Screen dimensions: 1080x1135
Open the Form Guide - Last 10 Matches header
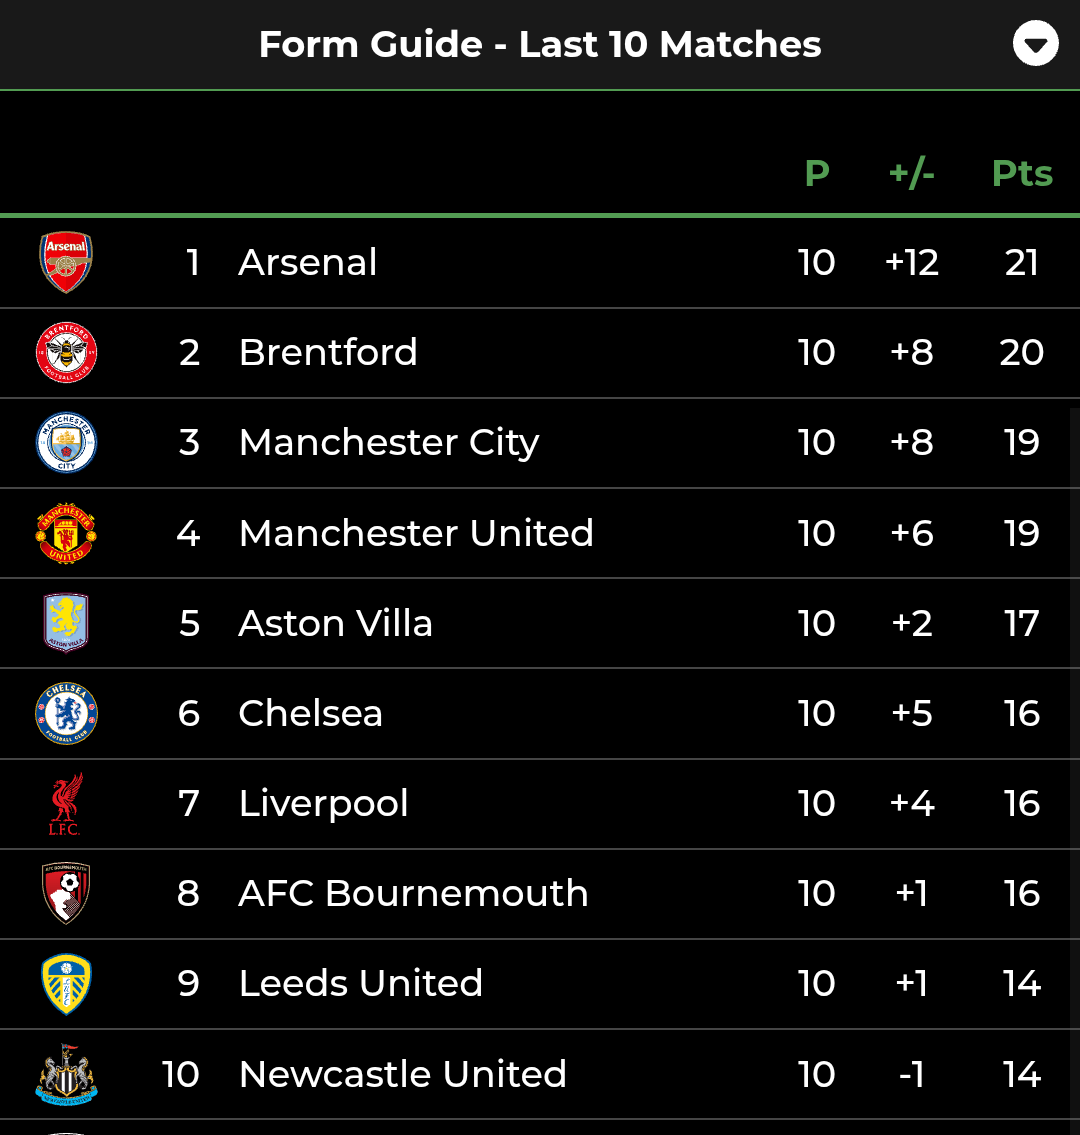[x=540, y=44]
